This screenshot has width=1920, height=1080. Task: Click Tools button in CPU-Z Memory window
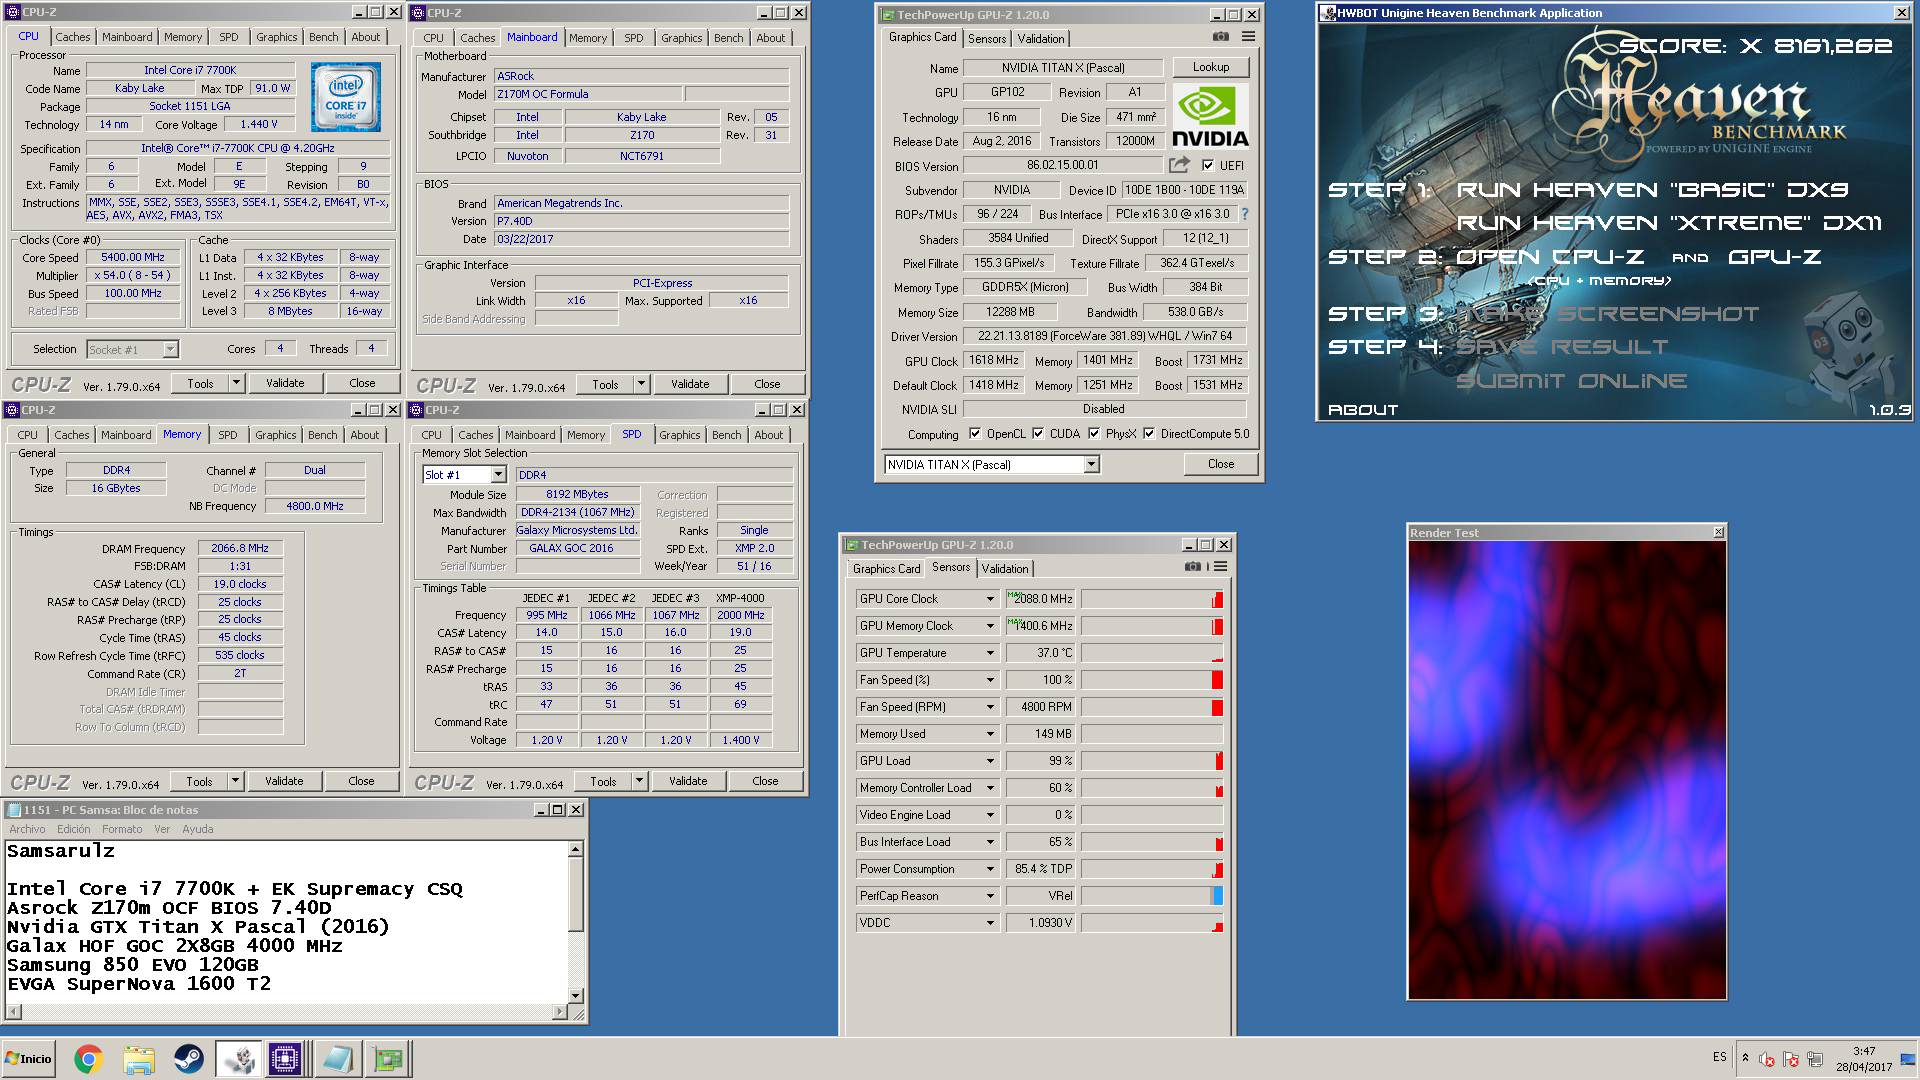coord(199,781)
